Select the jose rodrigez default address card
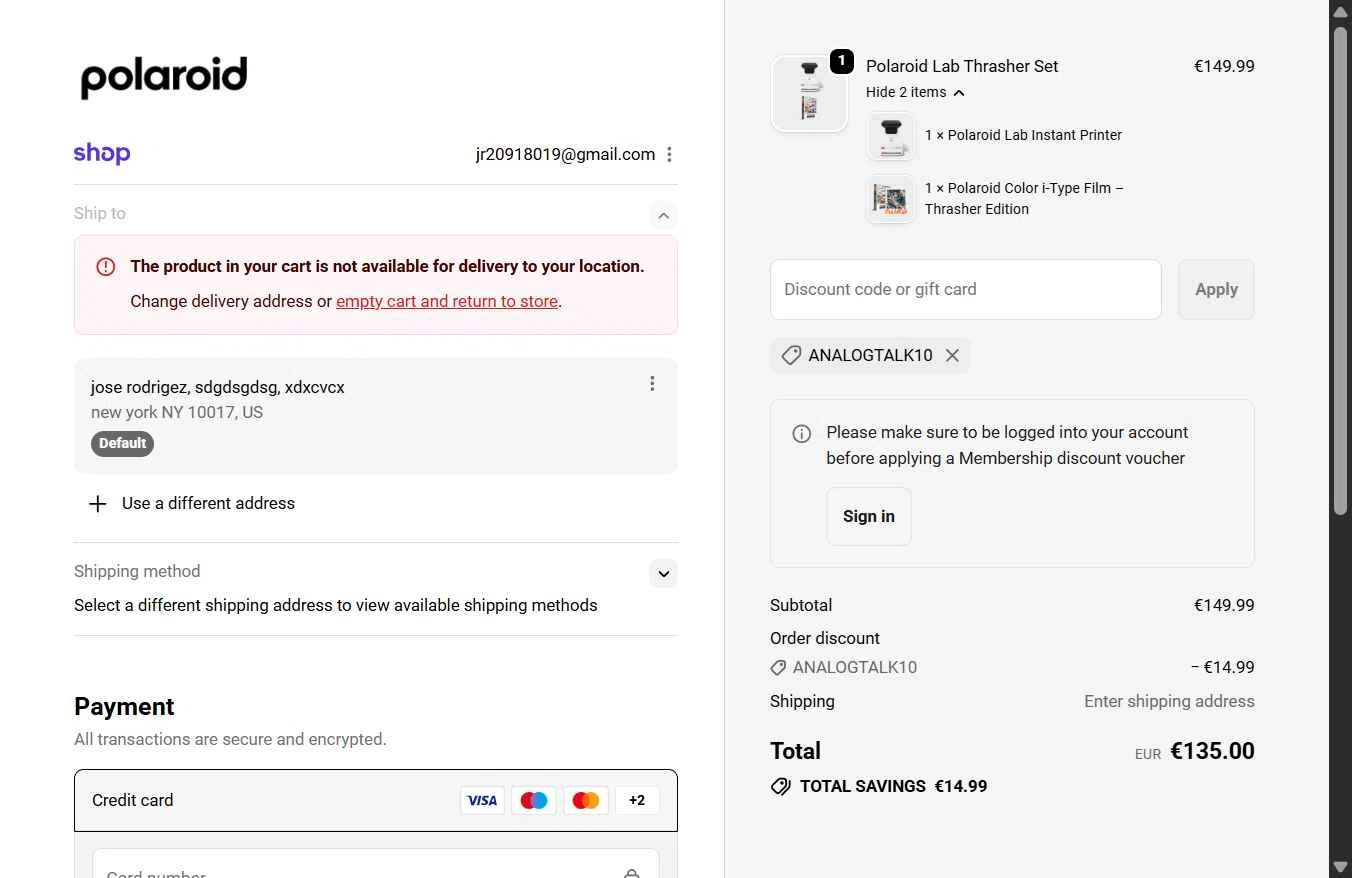1352x878 pixels. (x=376, y=415)
